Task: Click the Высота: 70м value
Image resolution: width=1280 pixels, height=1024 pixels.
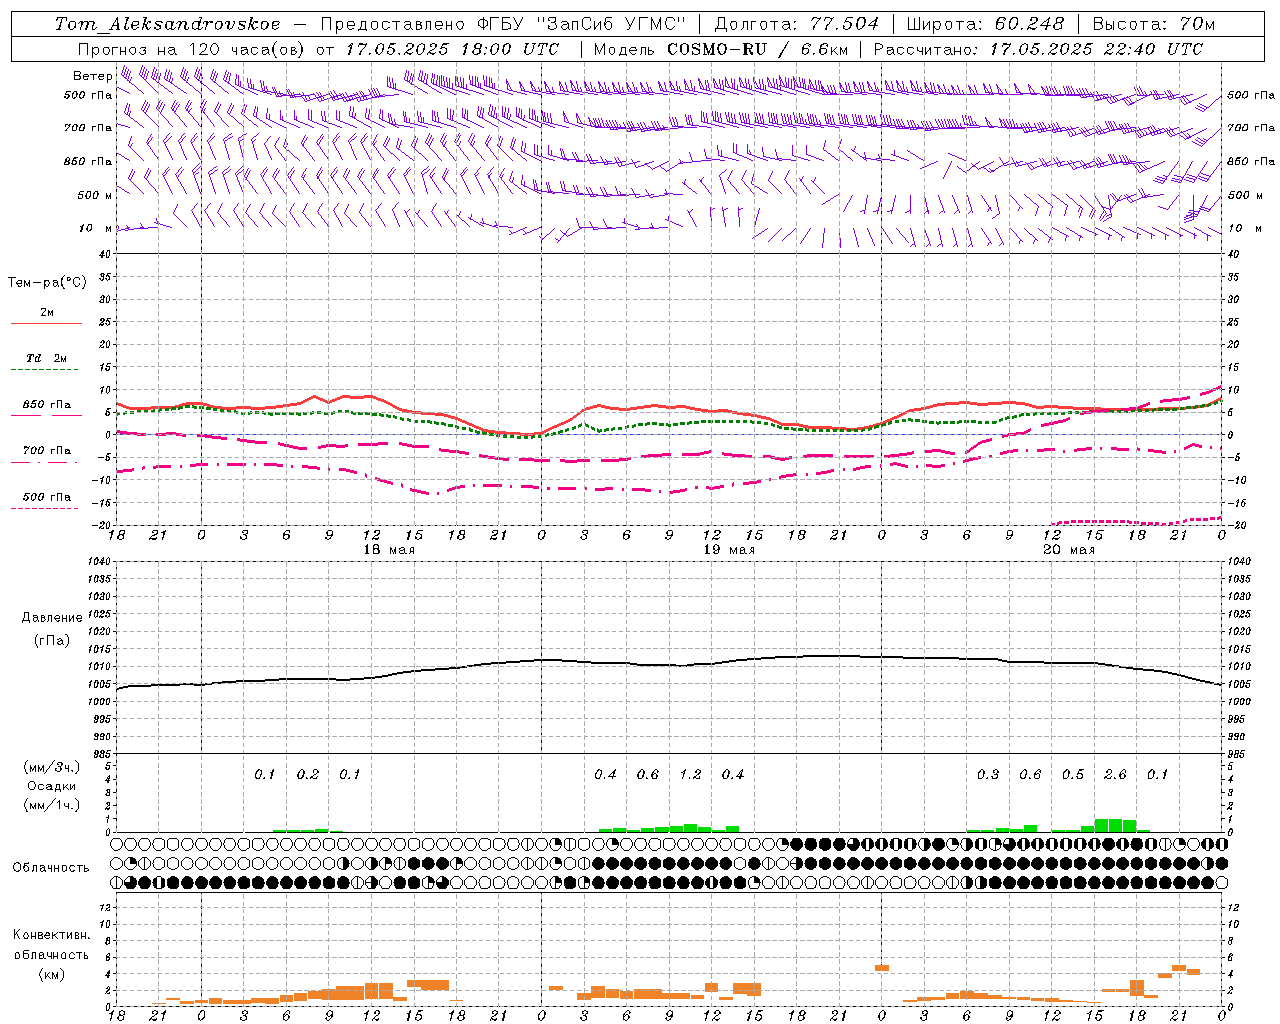Action: [x=1154, y=24]
